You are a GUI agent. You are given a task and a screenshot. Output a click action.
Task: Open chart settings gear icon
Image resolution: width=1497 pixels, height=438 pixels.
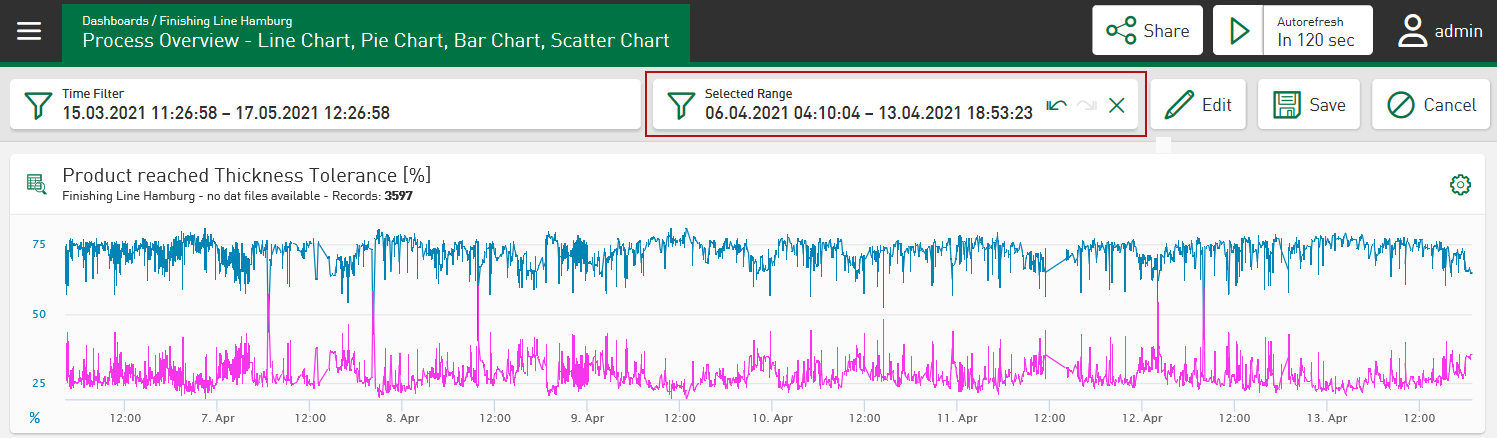pos(1460,184)
